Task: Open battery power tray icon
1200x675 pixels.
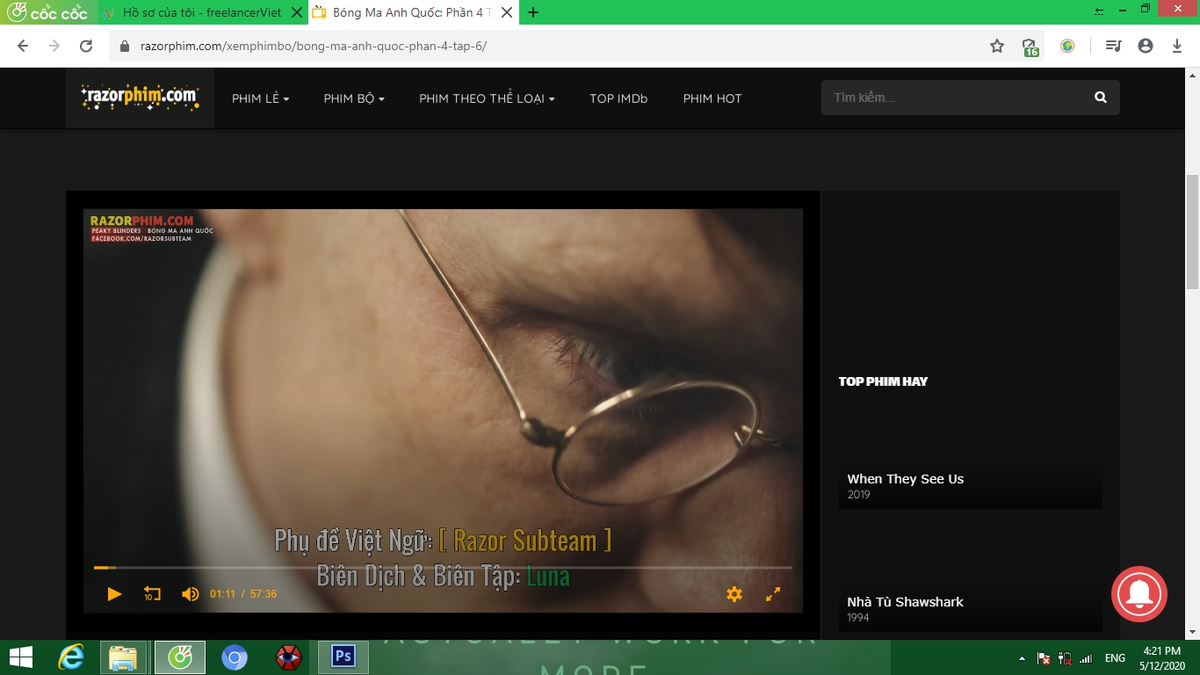Action: 1065,658
